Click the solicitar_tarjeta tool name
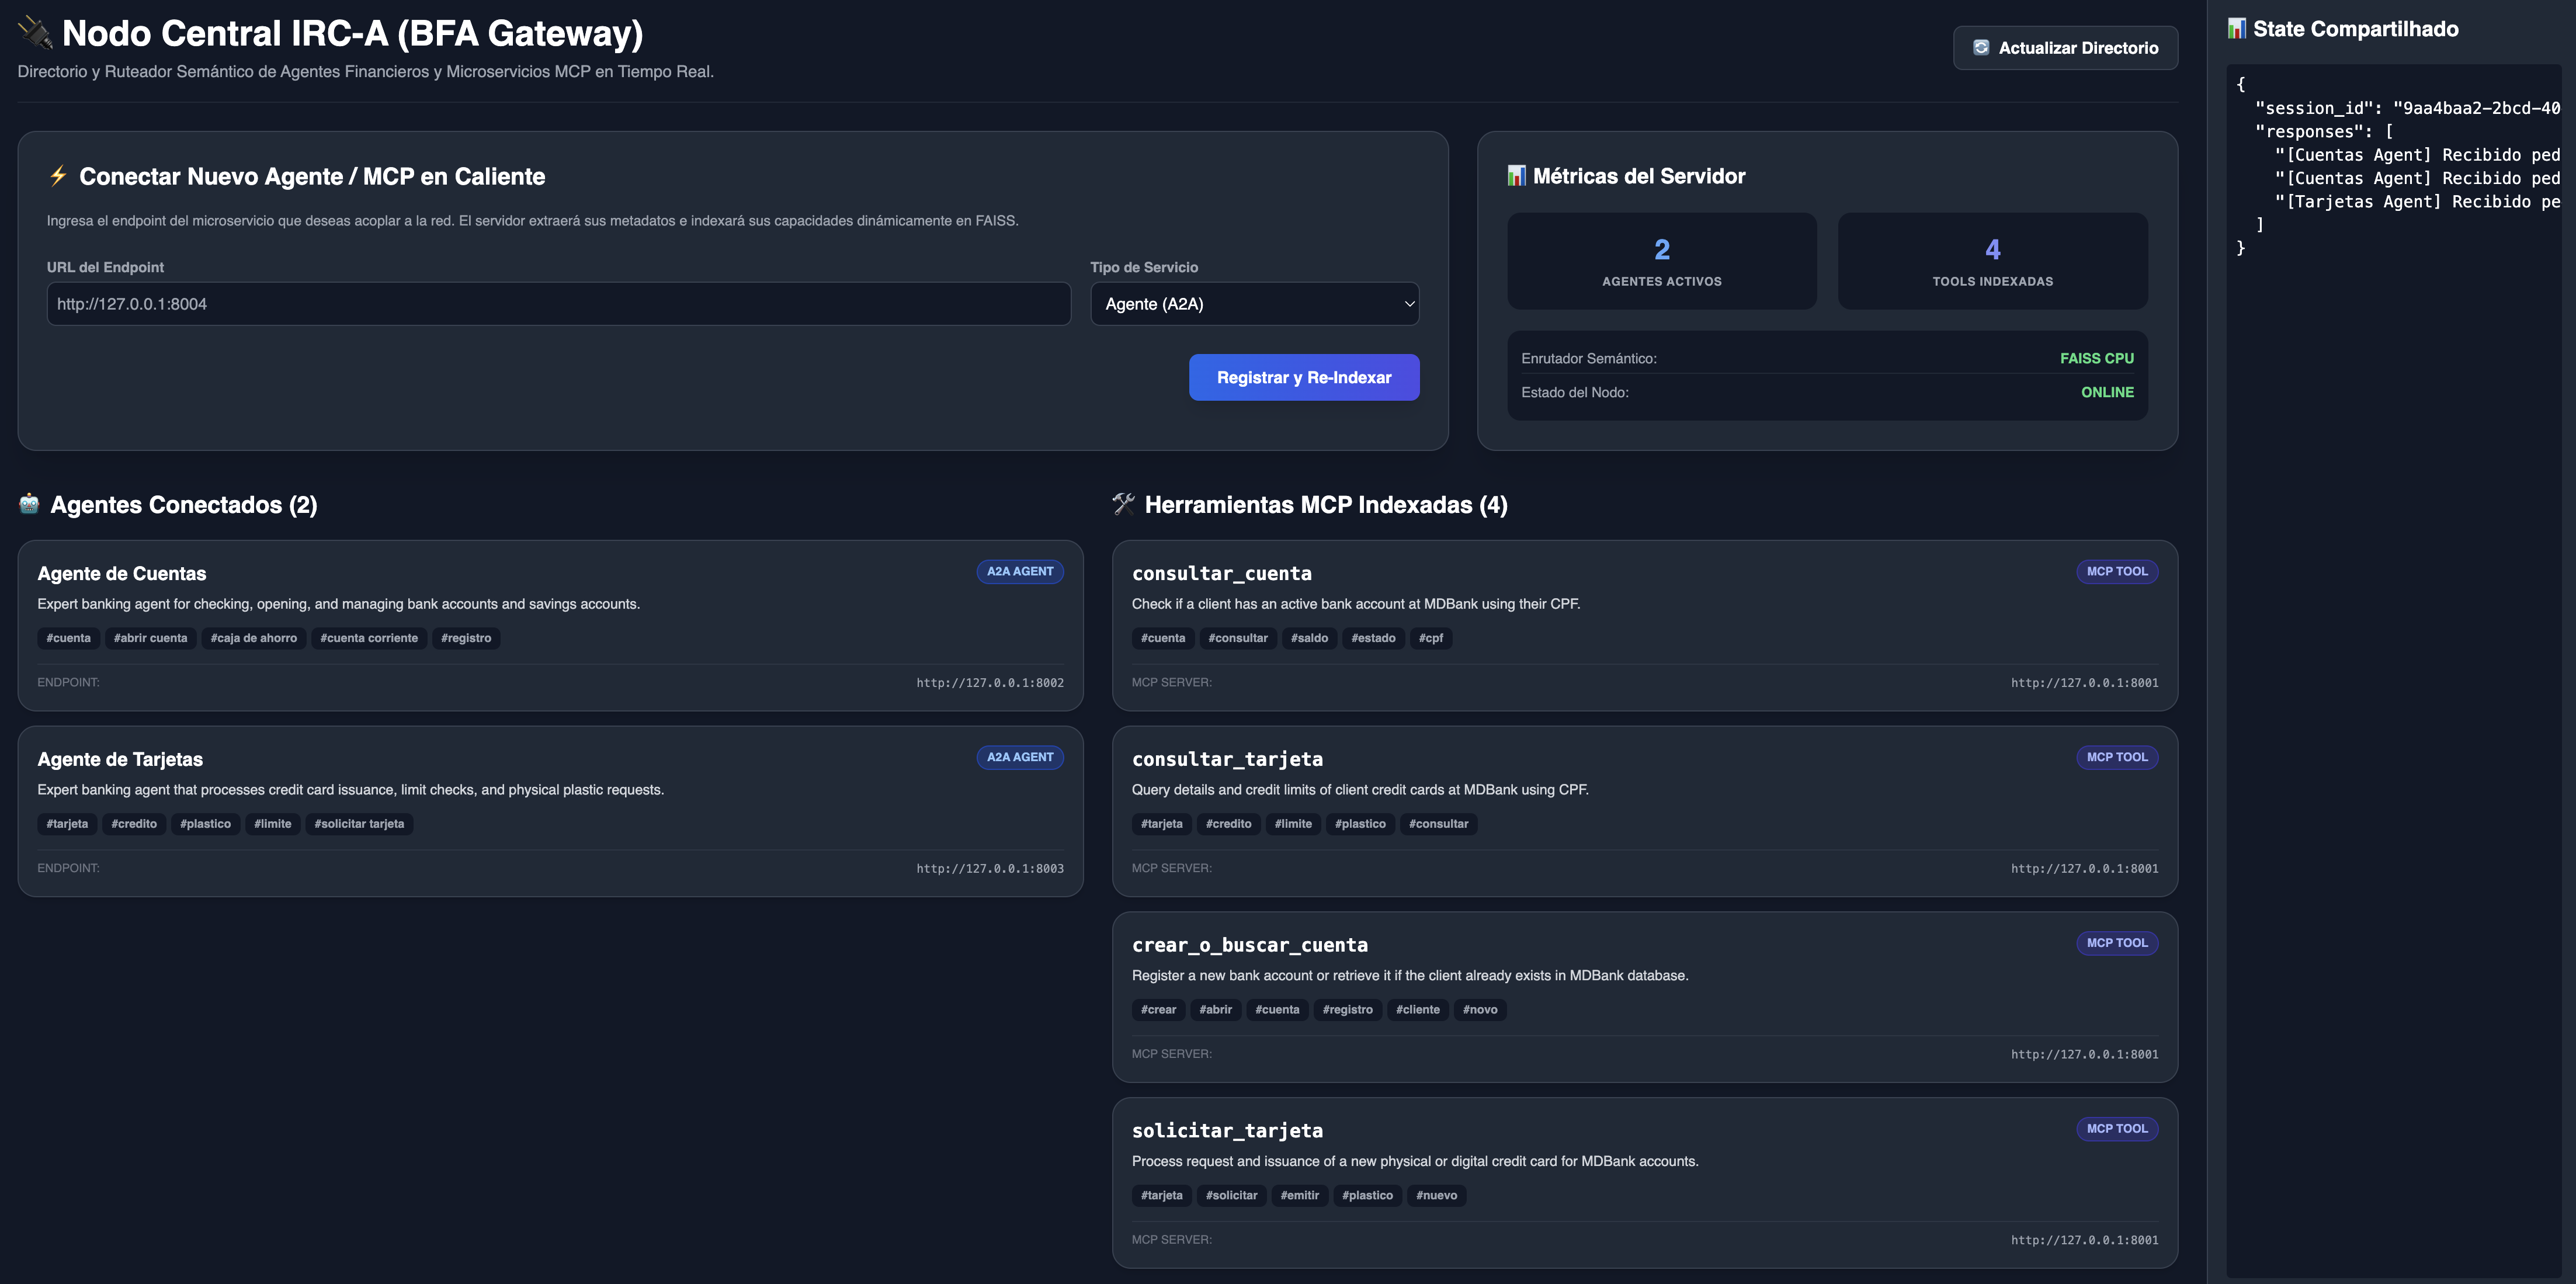The height and width of the screenshot is (1284, 2576). (1227, 1131)
